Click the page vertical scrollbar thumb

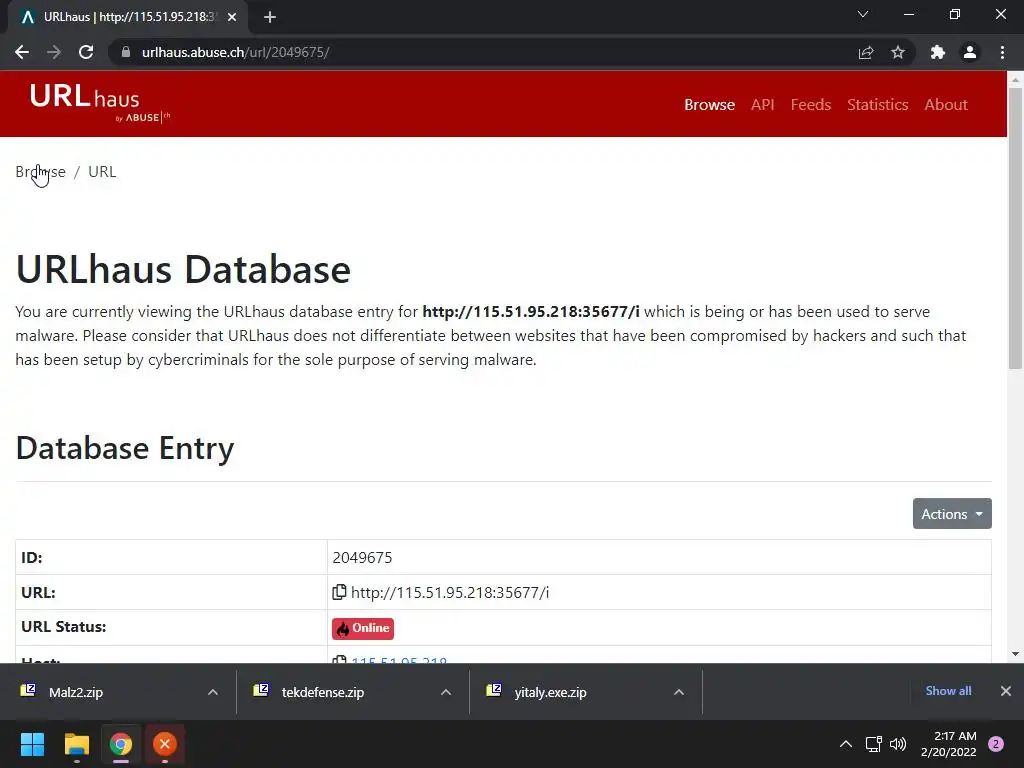(x=1015, y=229)
